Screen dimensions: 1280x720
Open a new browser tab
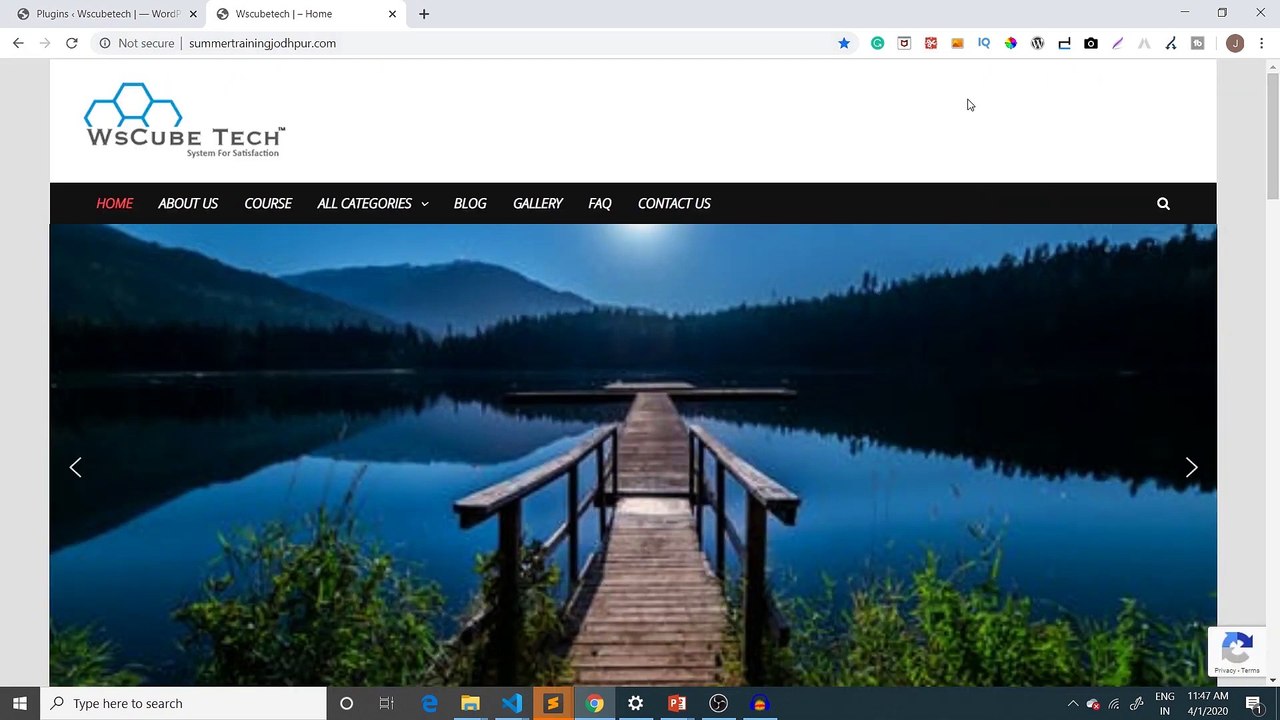[x=424, y=14]
